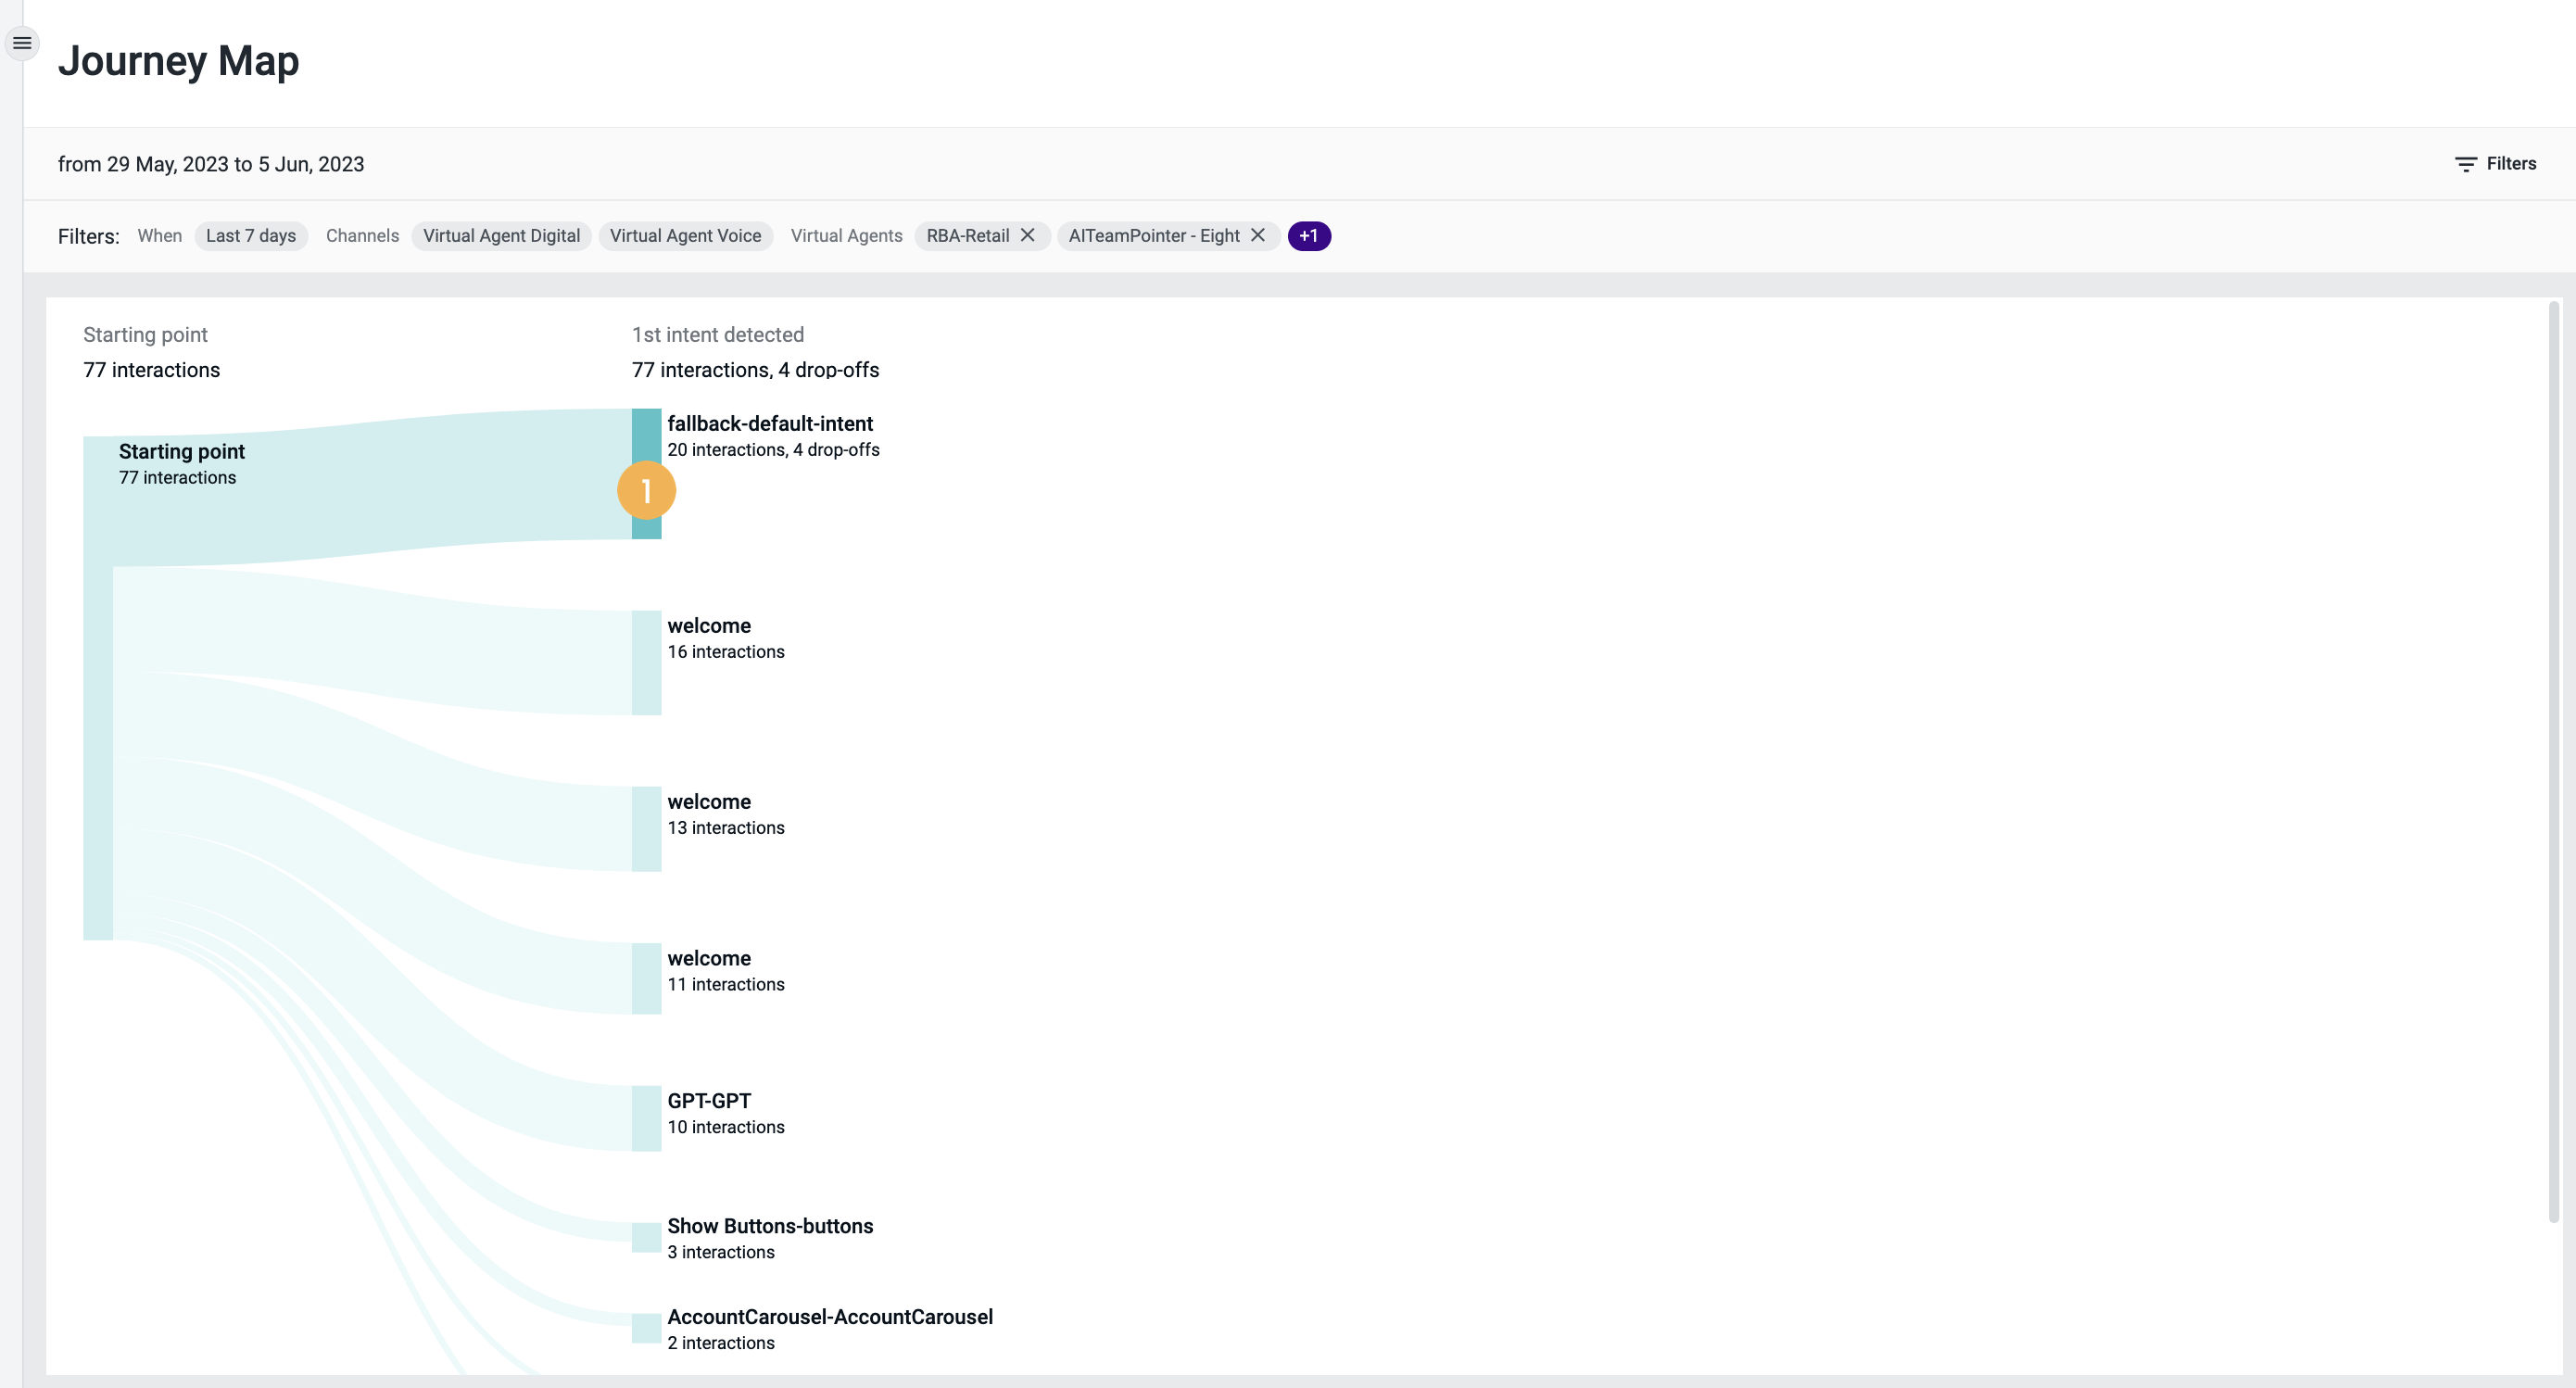Image resolution: width=2576 pixels, height=1388 pixels.
Task: Click the '1st intent detected' column heading
Action: [x=718, y=335]
